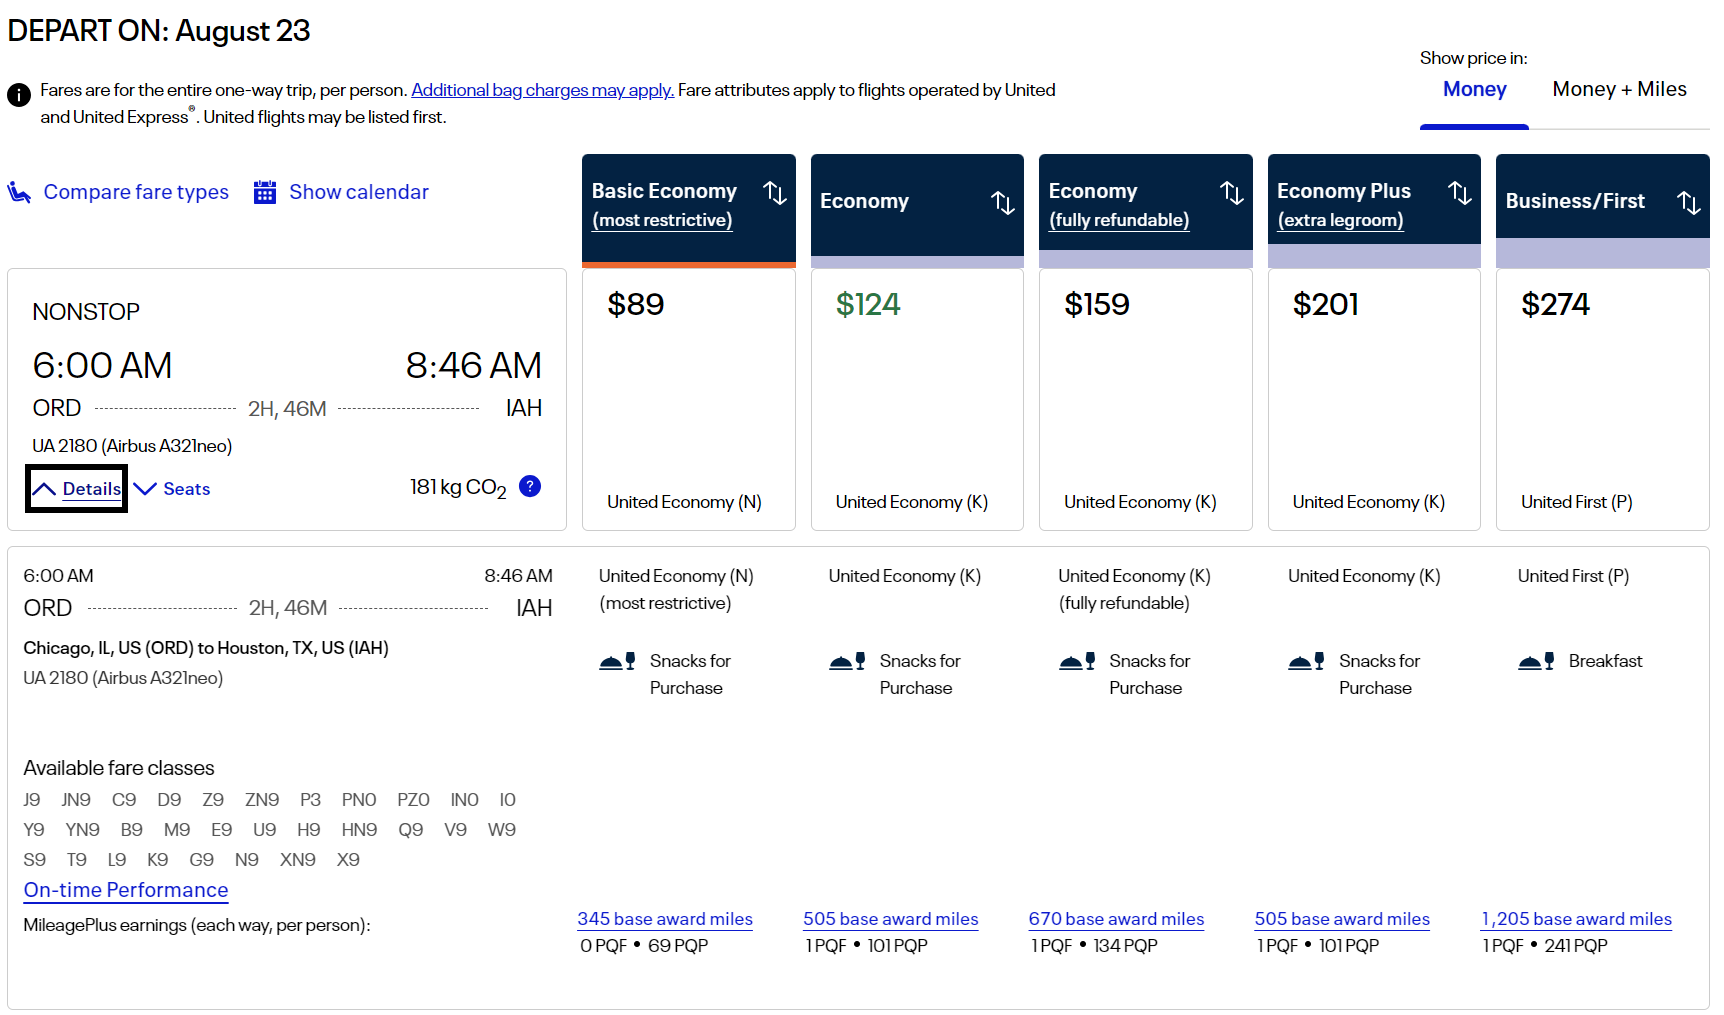1724x1015 pixels.
Task: Select $274 Business/First fare
Action: (x=1603, y=399)
